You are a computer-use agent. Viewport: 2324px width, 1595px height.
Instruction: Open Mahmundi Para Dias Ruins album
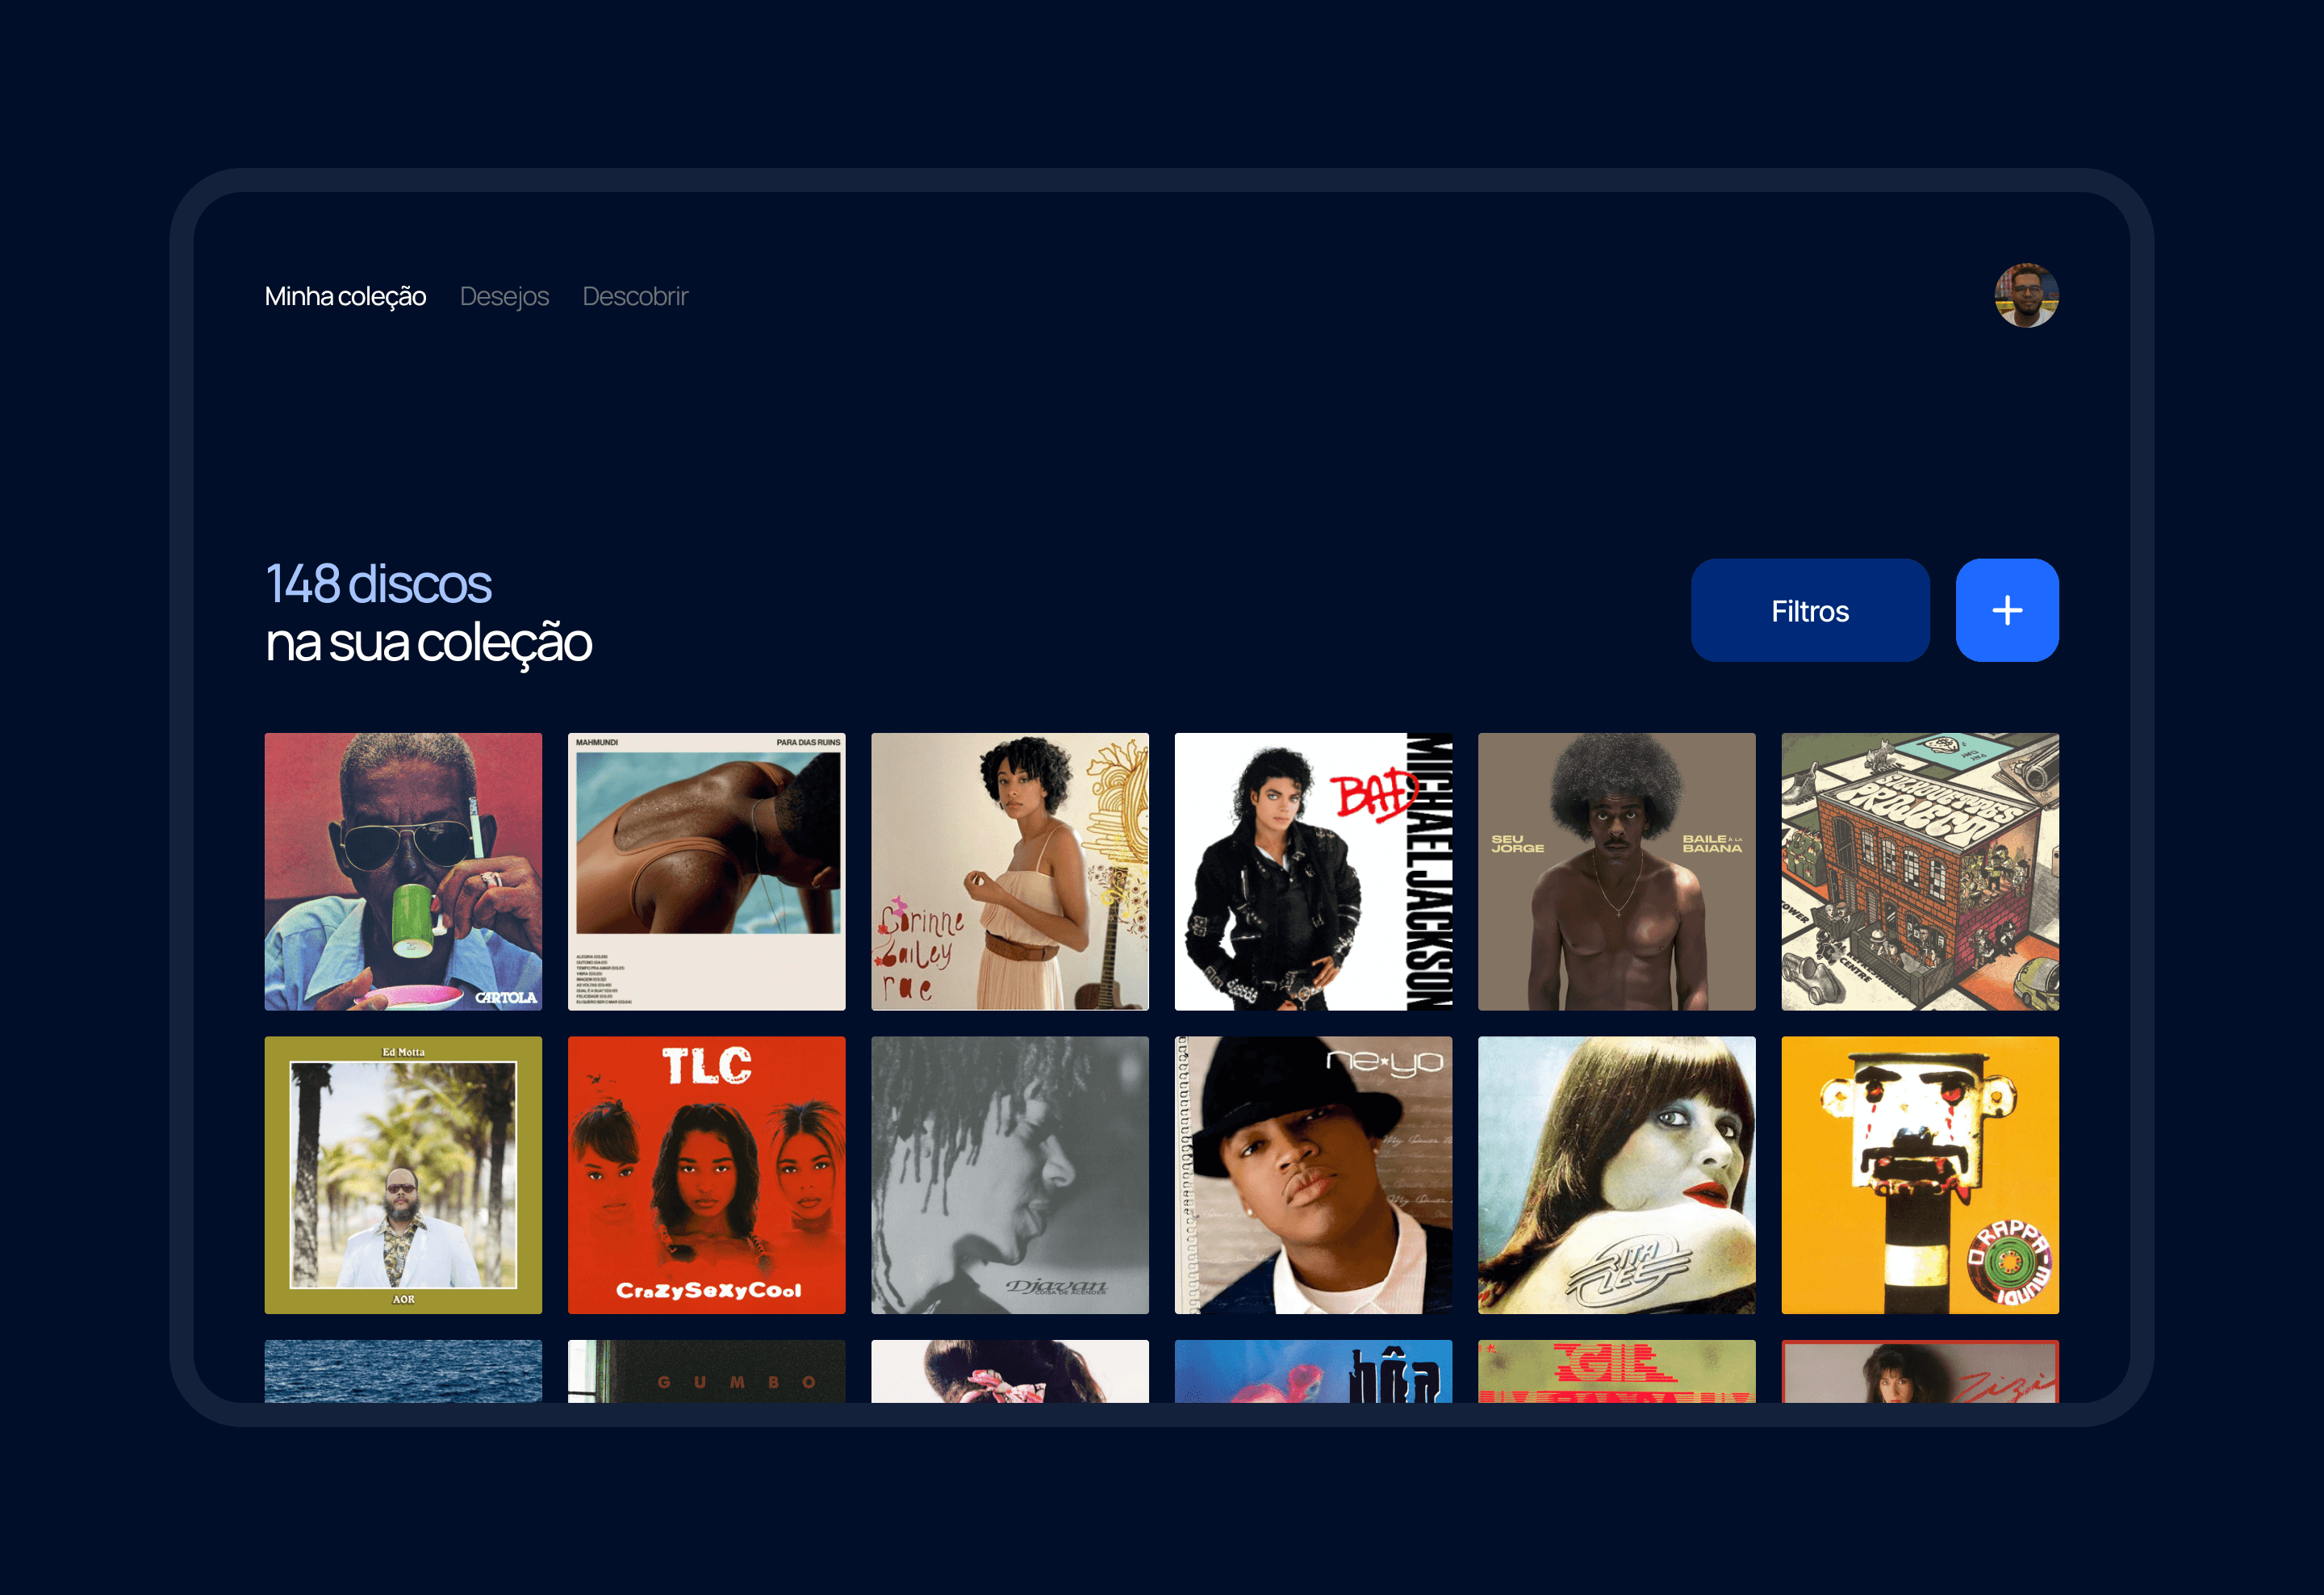coord(706,871)
